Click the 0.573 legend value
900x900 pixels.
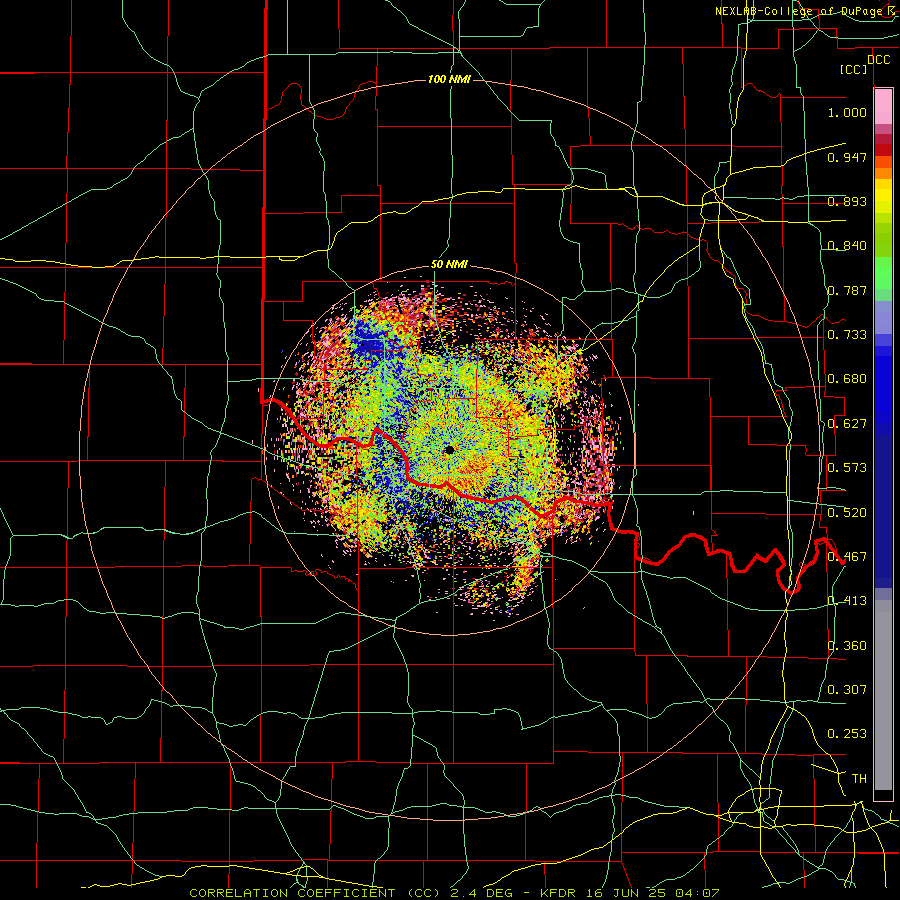click(x=847, y=468)
